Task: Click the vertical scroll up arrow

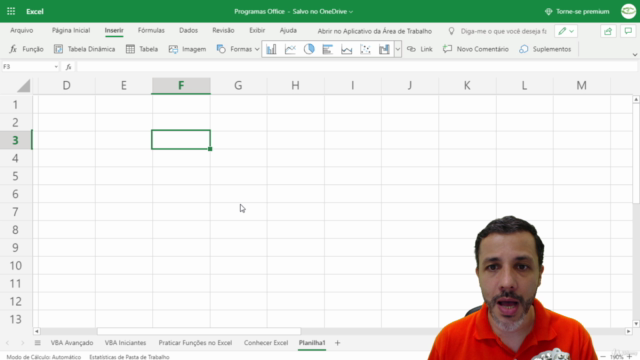Action: point(636,99)
